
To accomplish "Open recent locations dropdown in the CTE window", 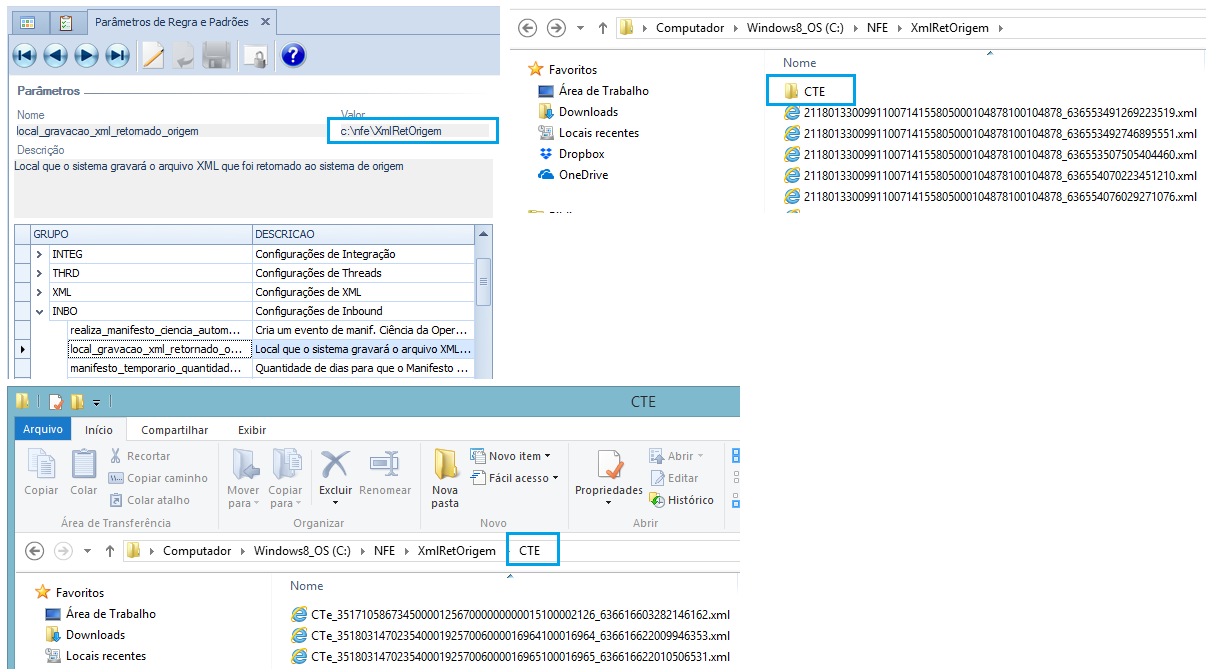I will 87,551.
